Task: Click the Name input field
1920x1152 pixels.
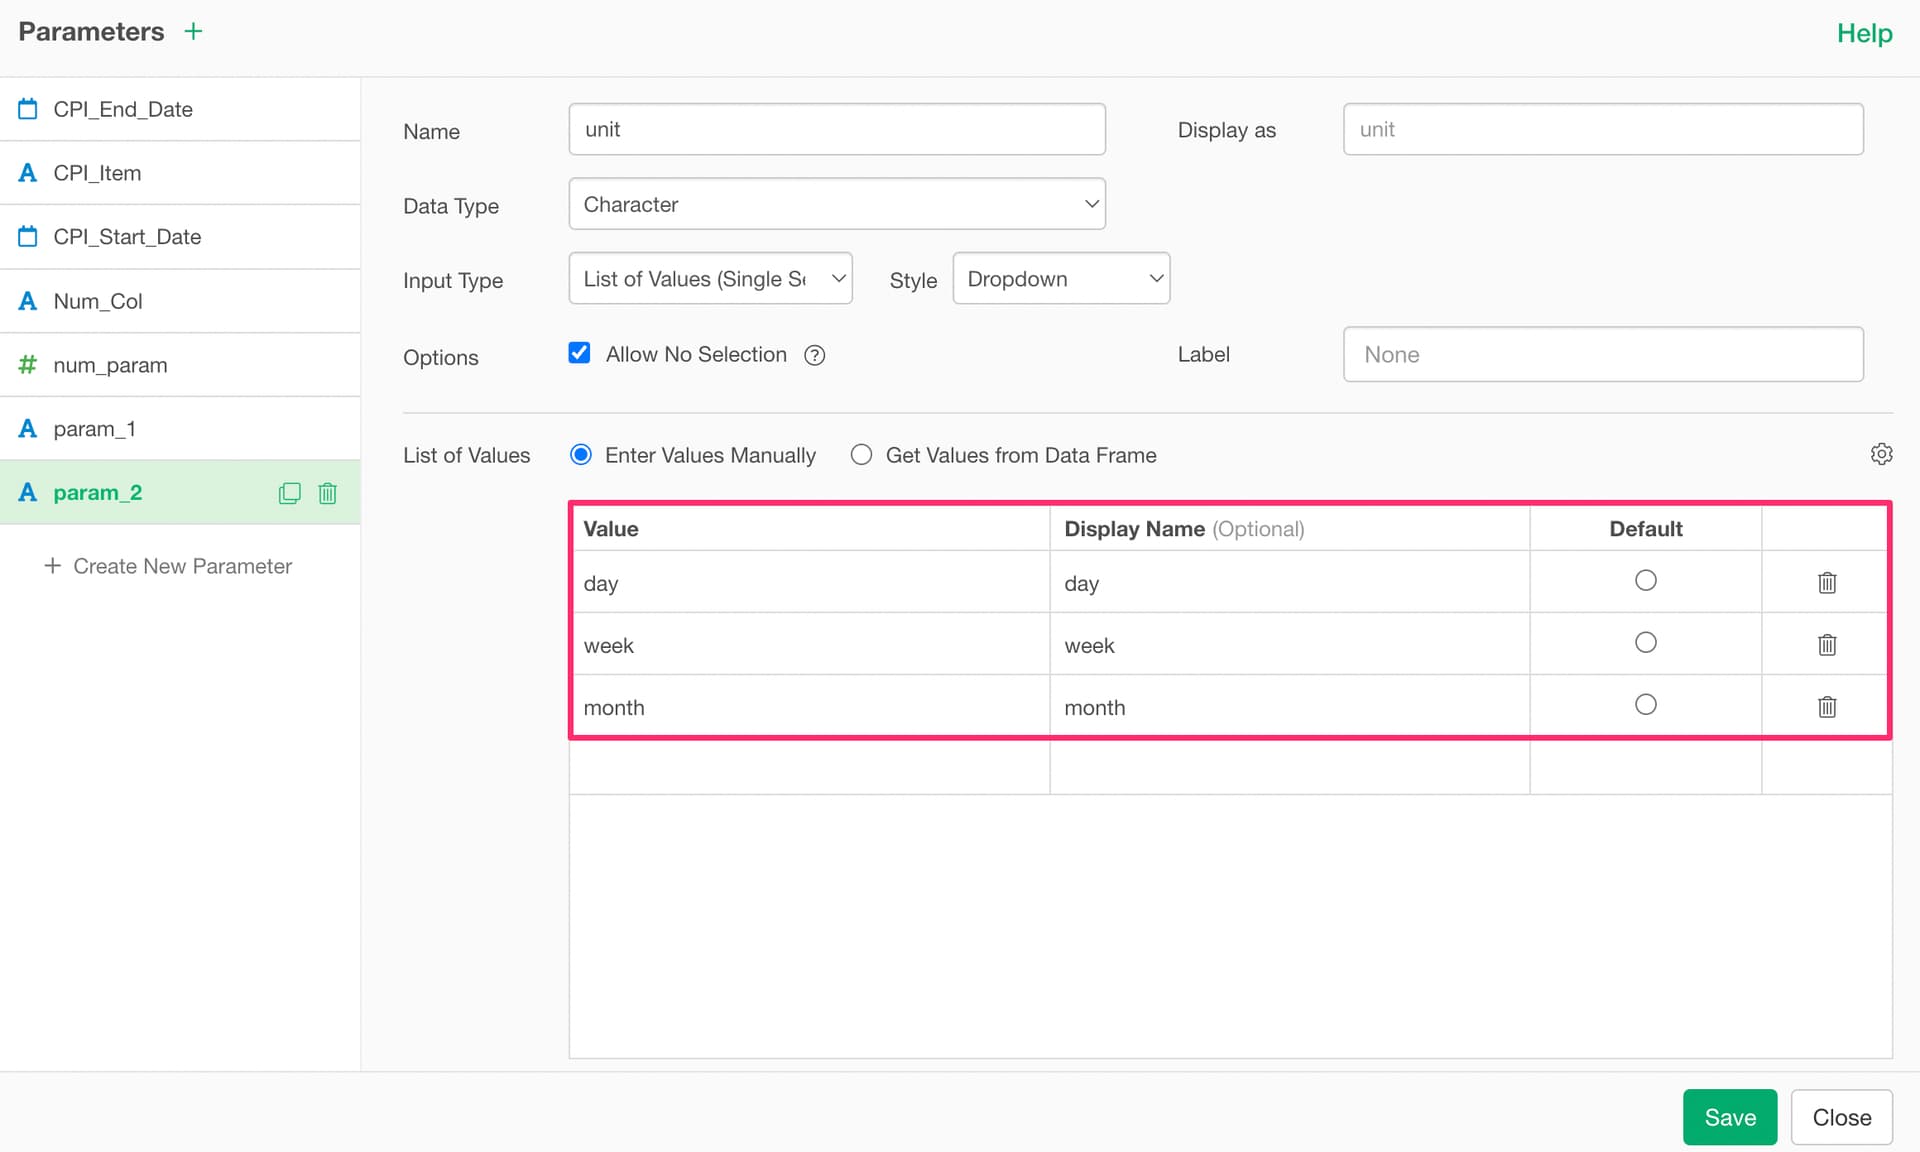Action: click(x=837, y=129)
